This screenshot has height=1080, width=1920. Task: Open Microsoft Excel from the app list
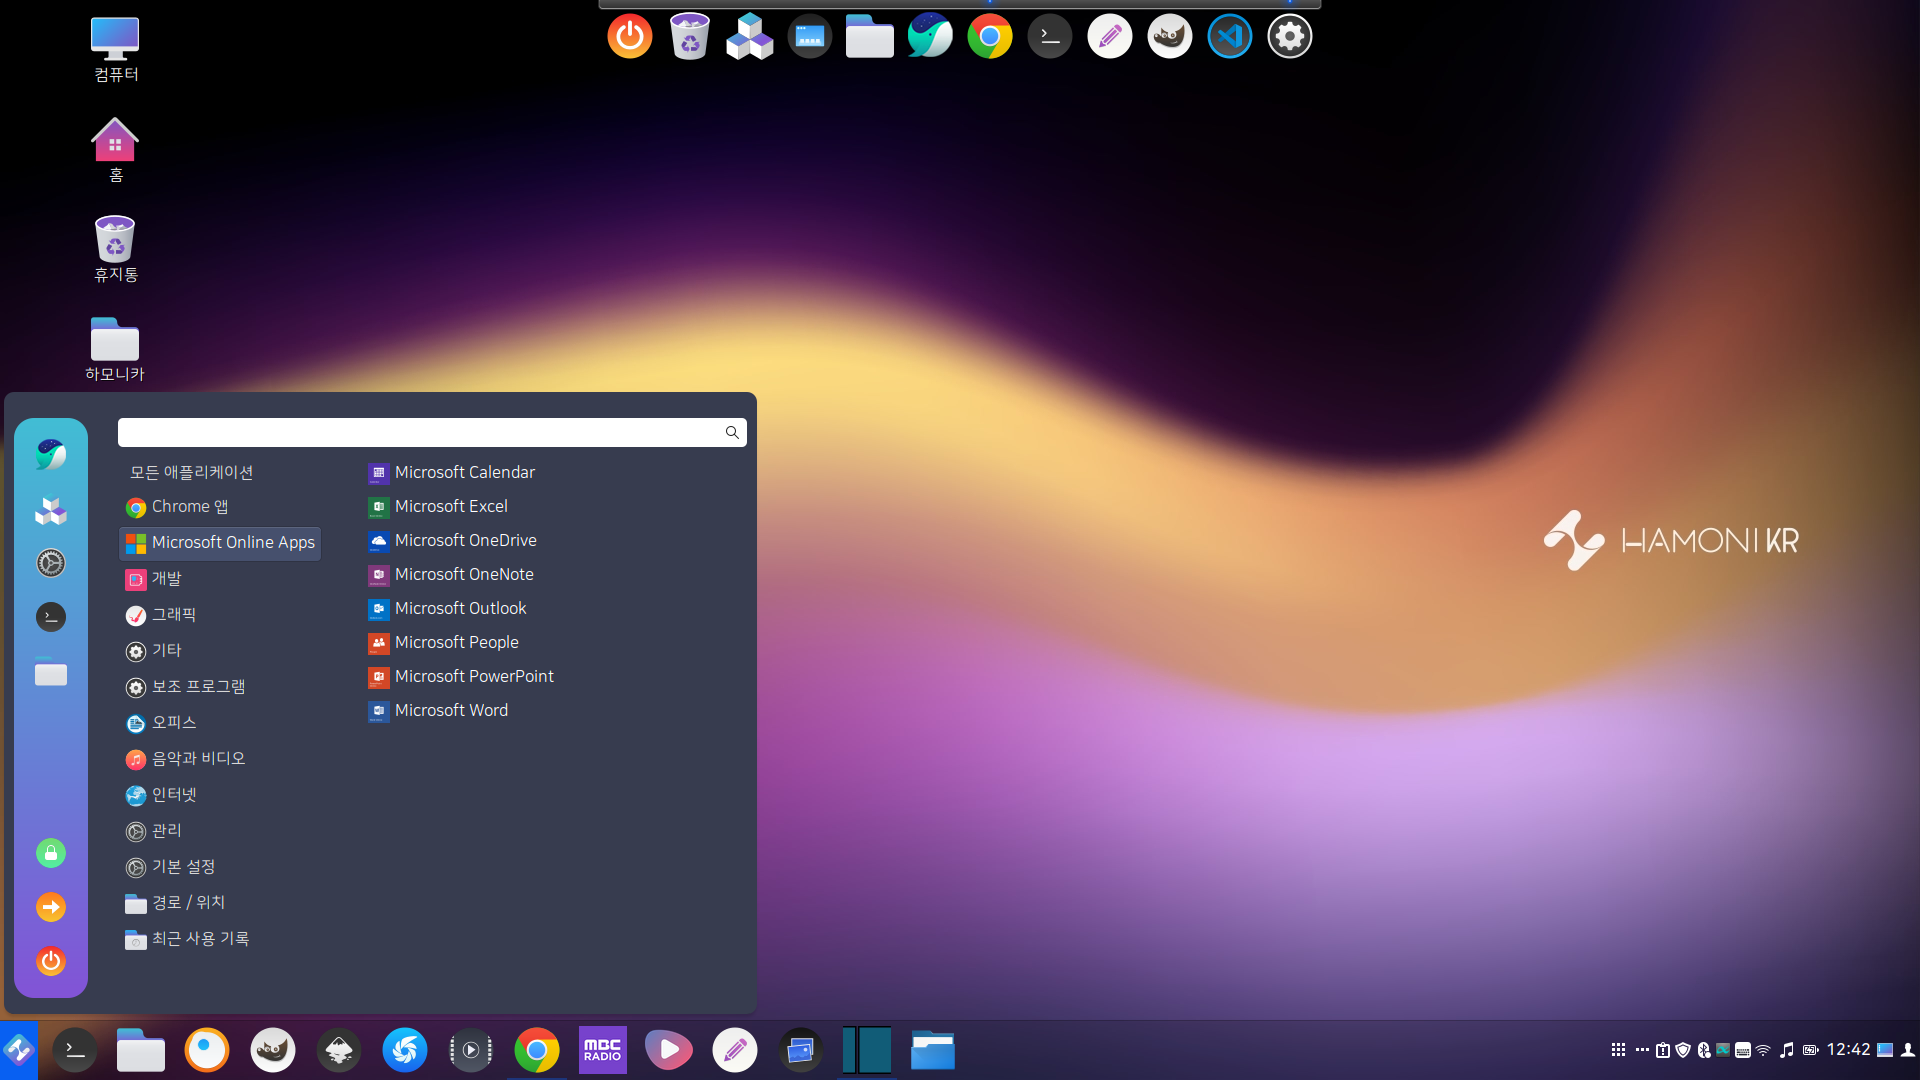coord(451,506)
